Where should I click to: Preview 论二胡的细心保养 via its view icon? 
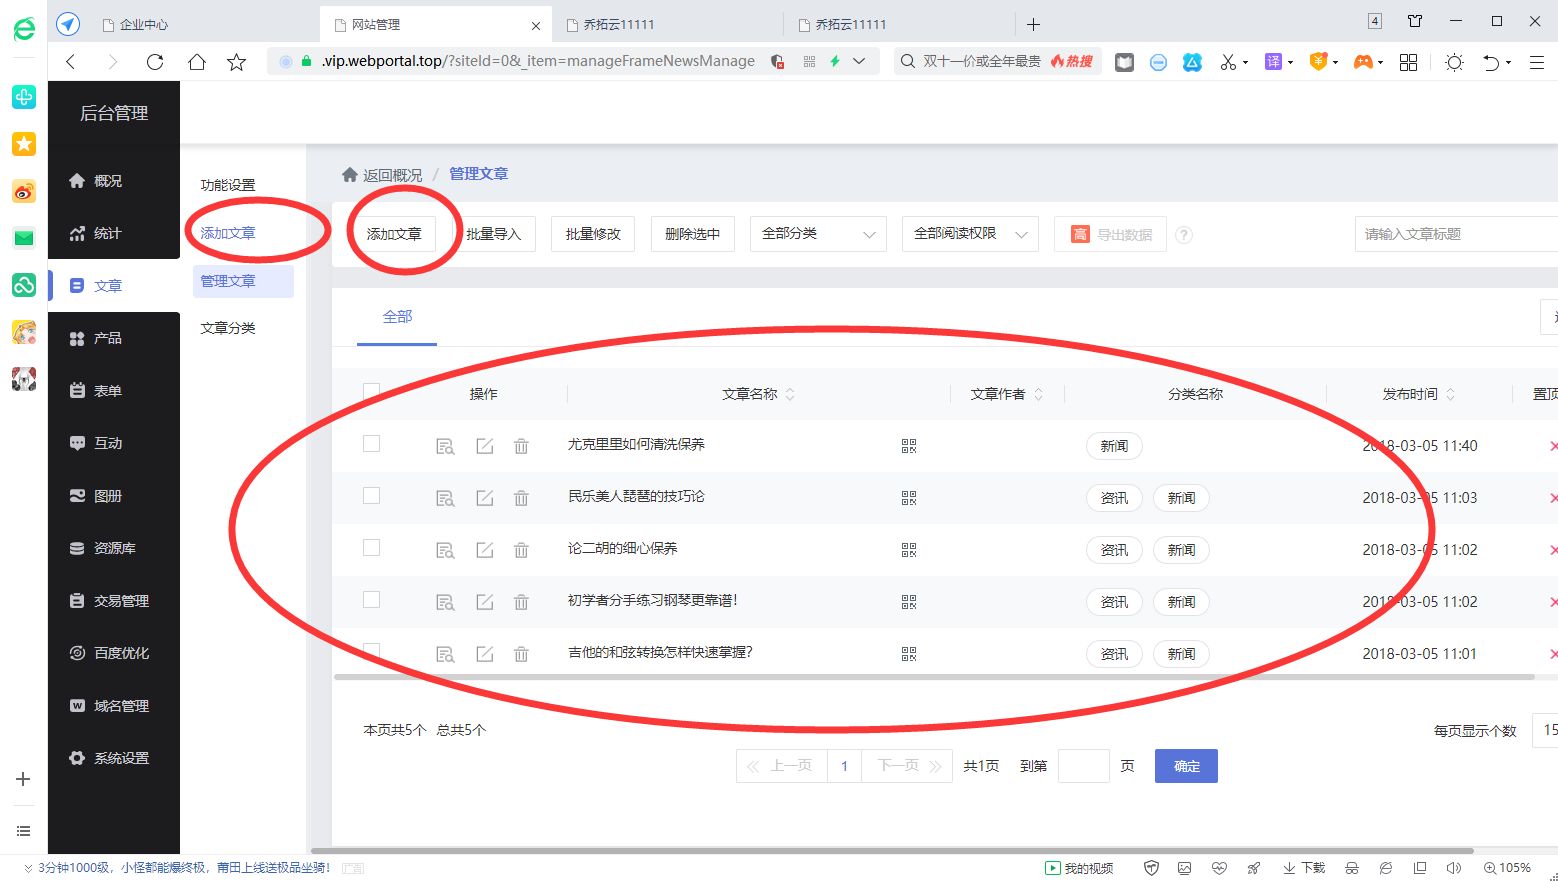(x=445, y=550)
